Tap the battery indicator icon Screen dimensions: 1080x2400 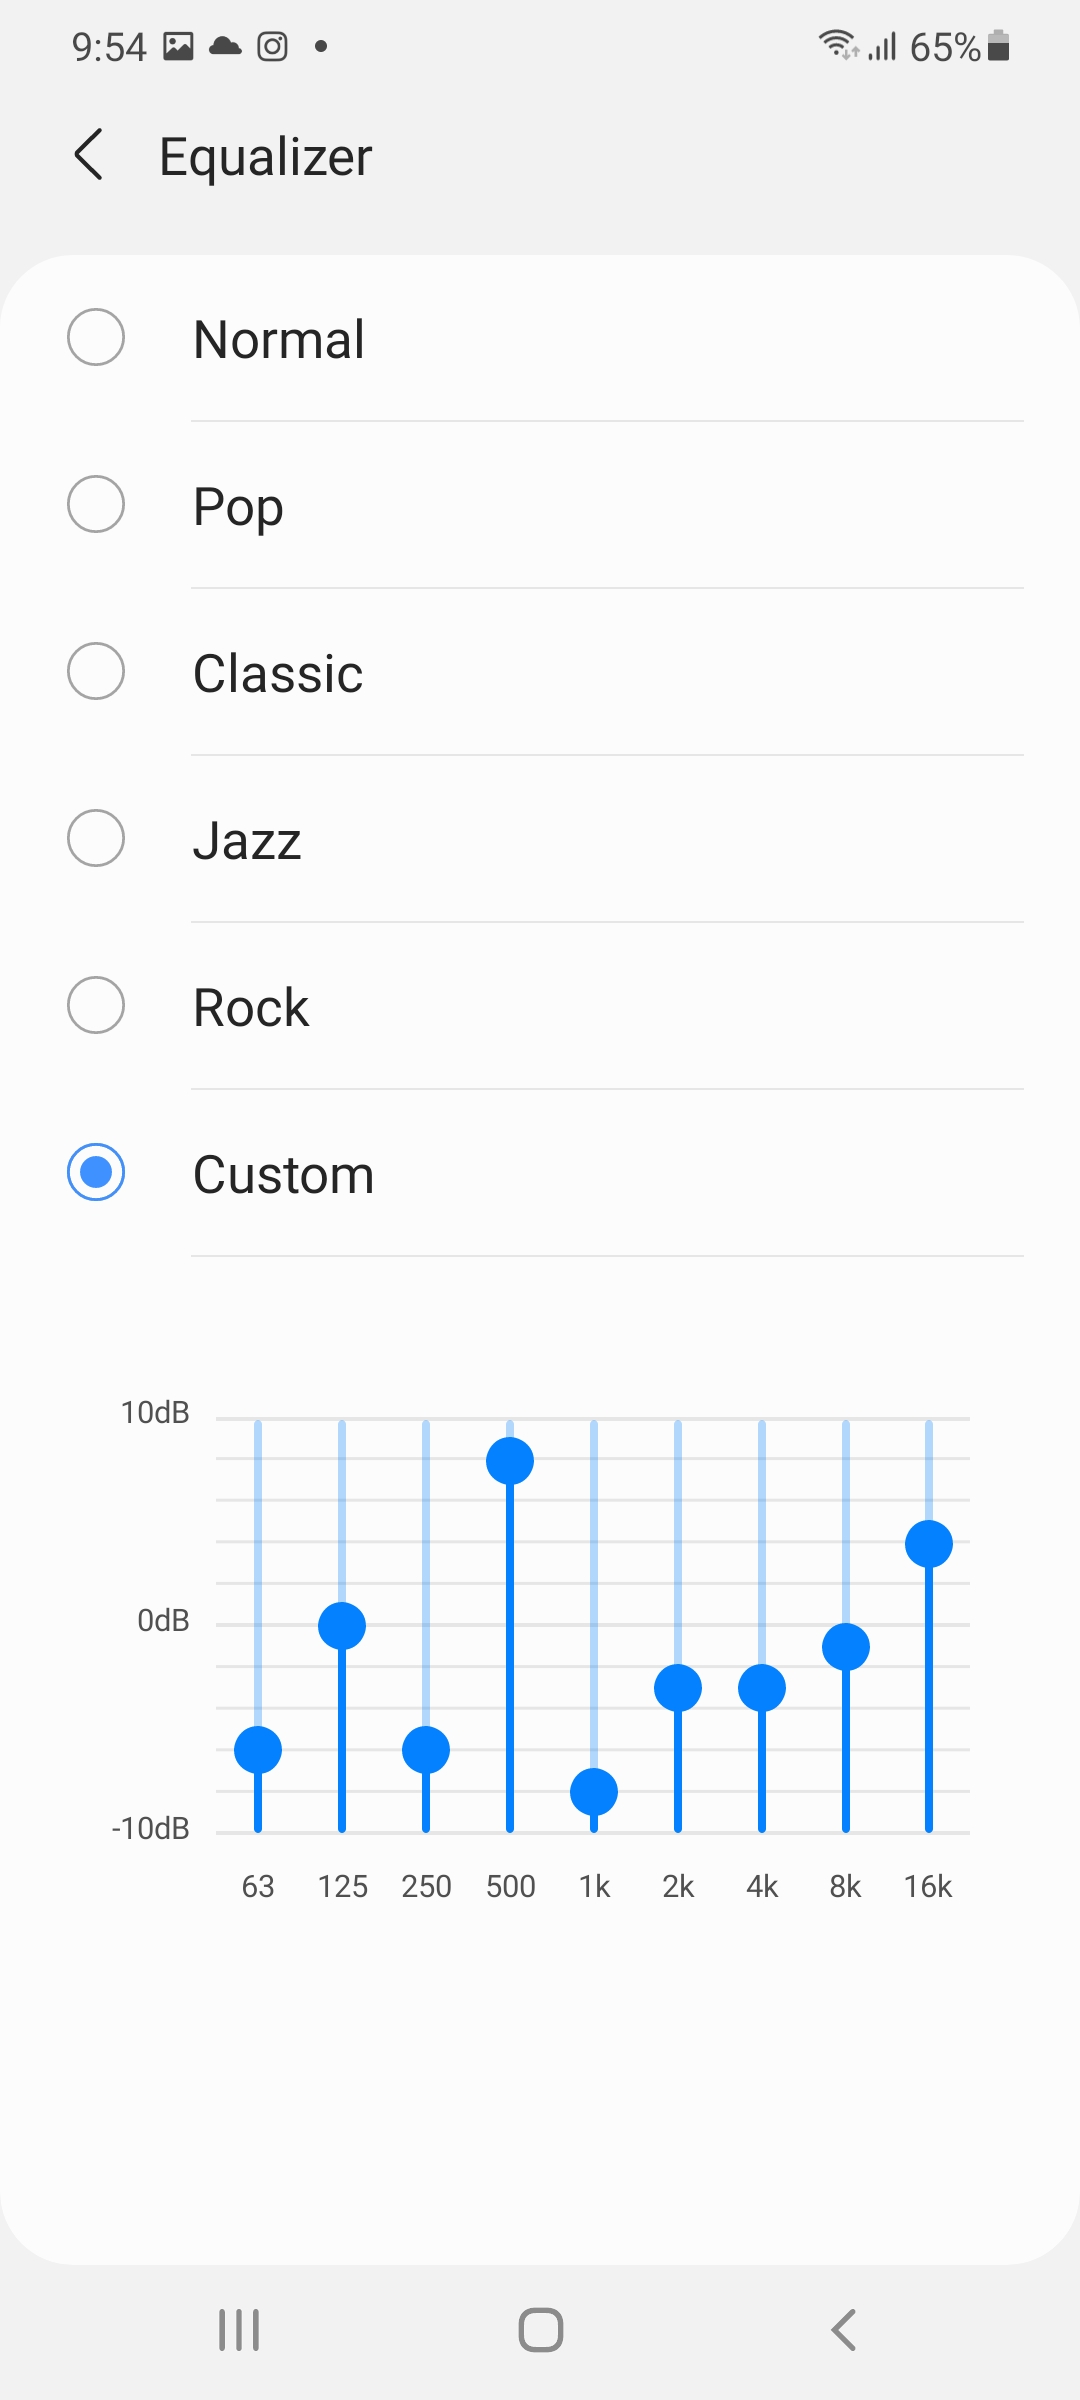click(x=998, y=46)
